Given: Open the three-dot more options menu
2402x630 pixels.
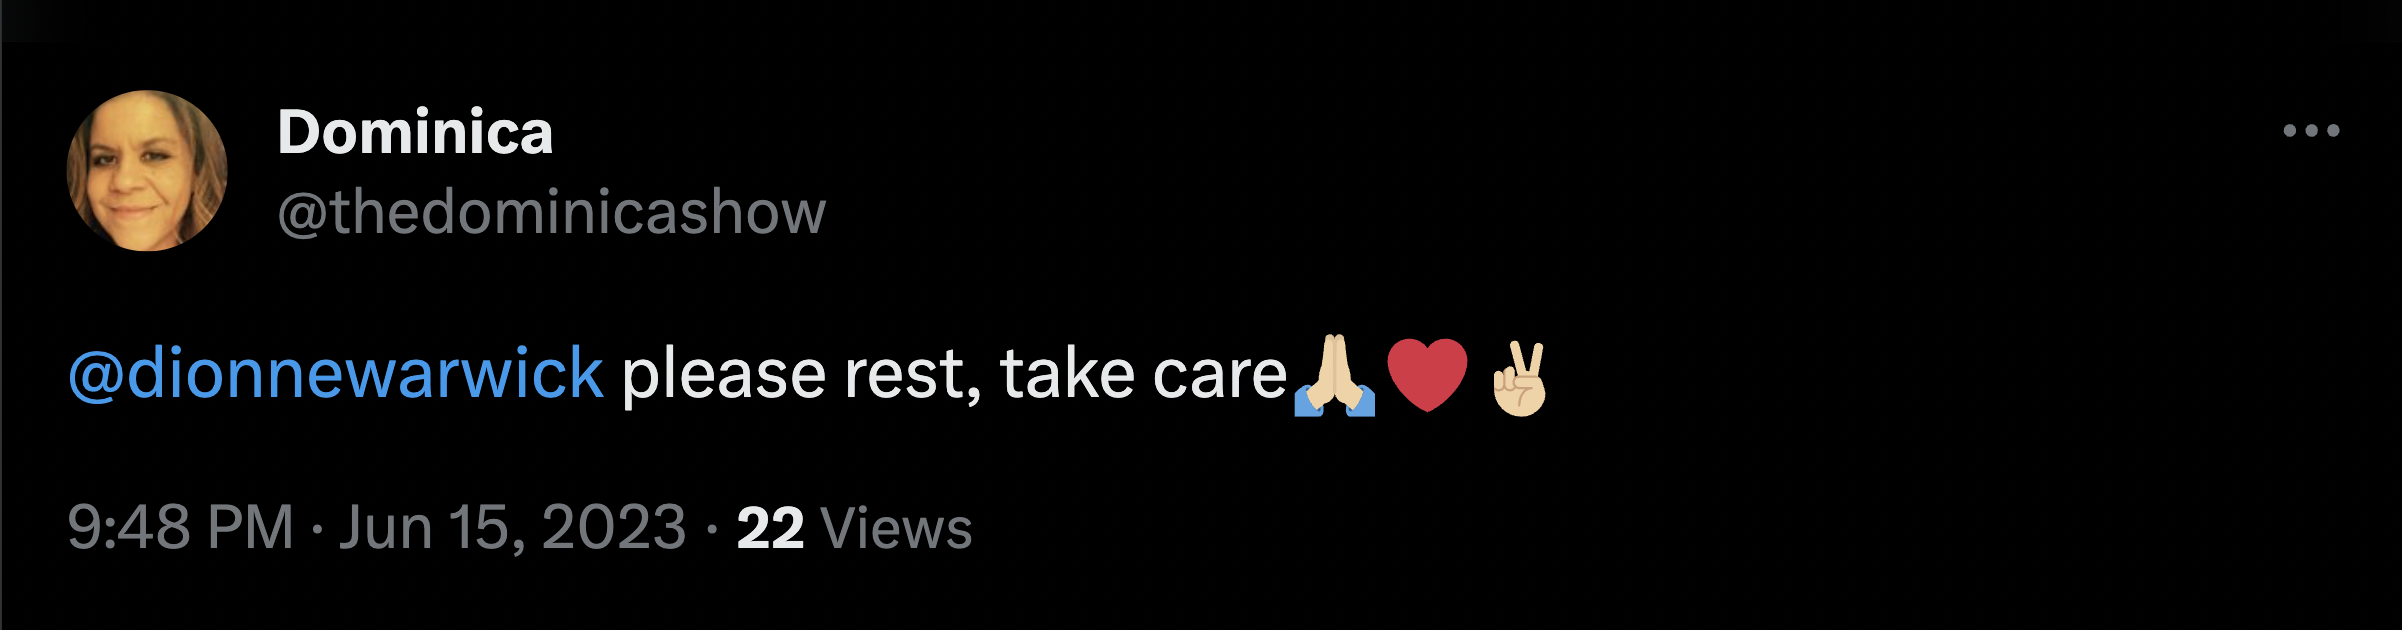Looking at the screenshot, I should [x=2311, y=130].
